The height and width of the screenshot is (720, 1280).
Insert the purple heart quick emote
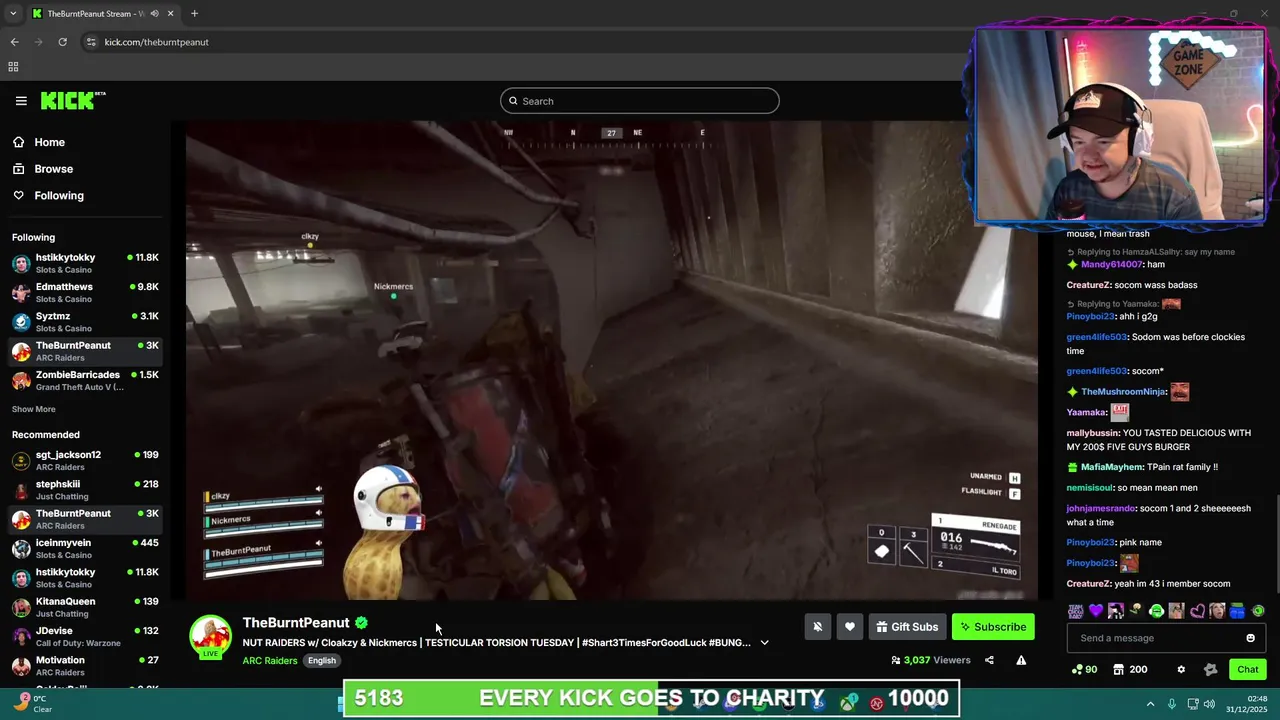1096,611
